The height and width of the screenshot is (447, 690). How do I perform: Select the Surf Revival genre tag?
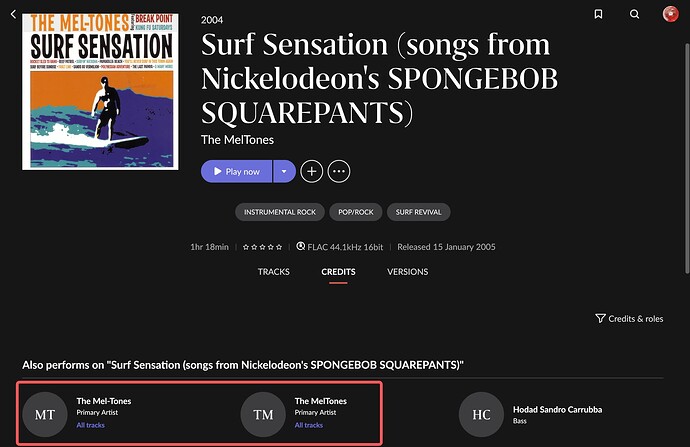(420, 212)
